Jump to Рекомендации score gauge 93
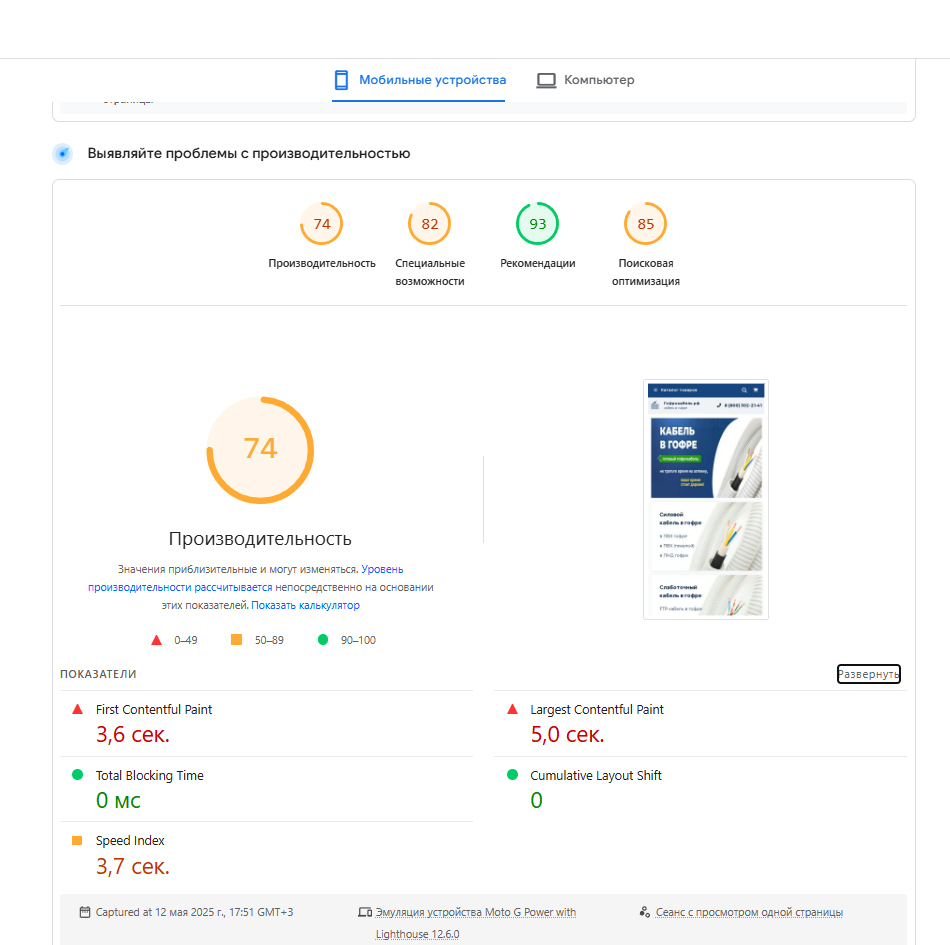This screenshot has width=950, height=945. [x=538, y=224]
